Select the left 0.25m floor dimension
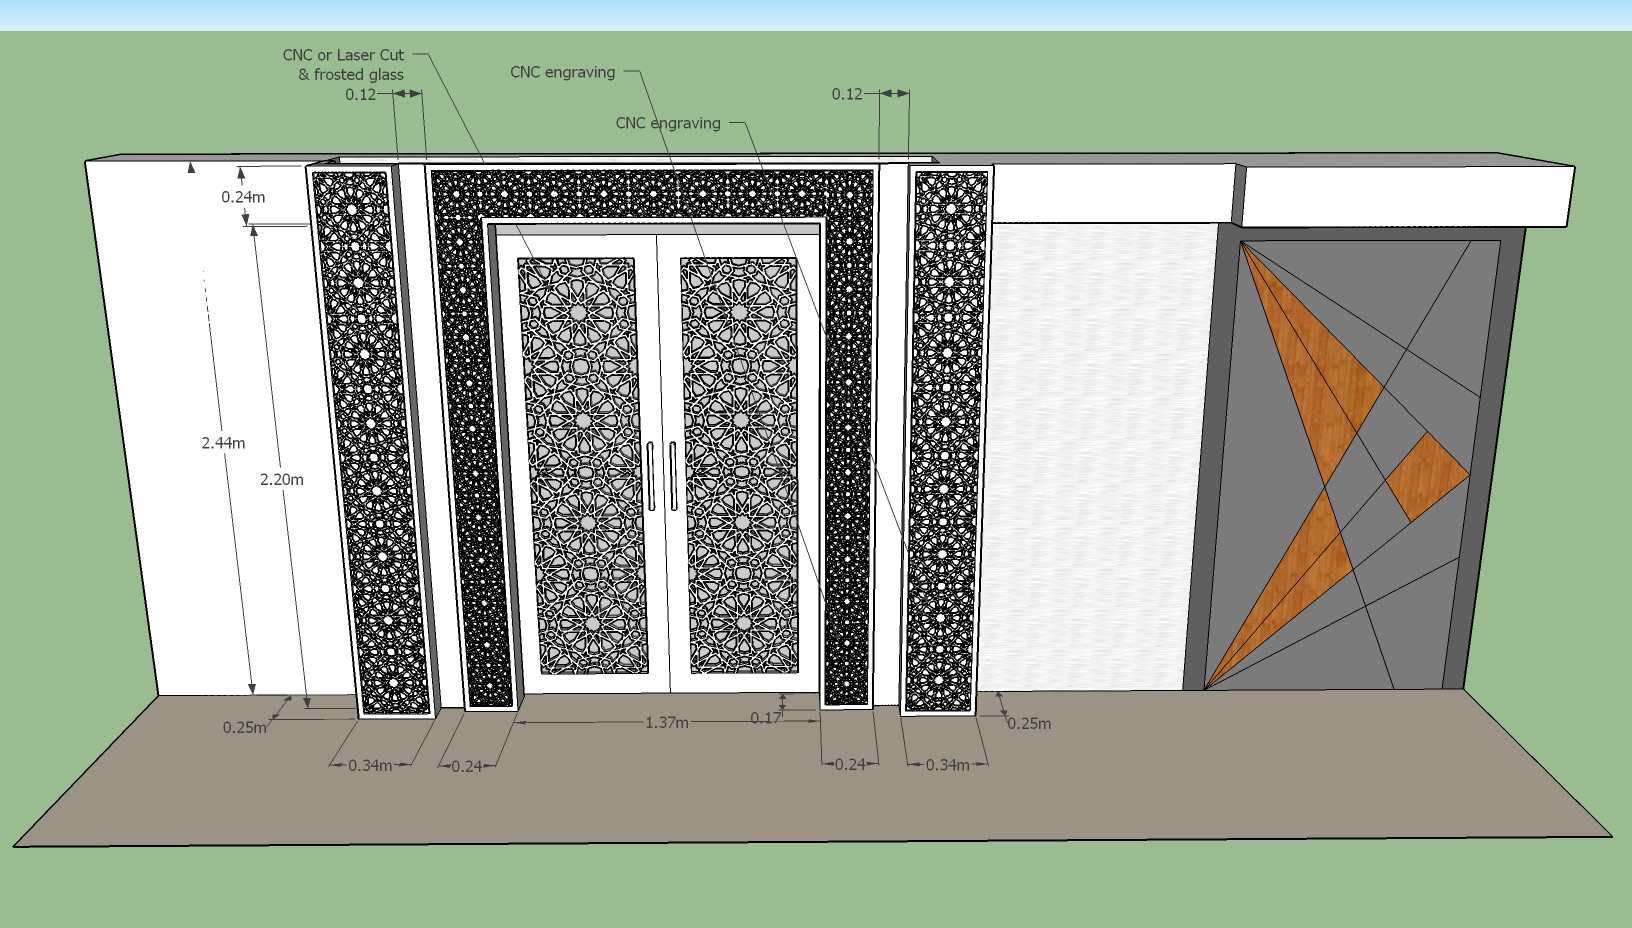The height and width of the screenshot is (928, 1632). coord(245,727)
